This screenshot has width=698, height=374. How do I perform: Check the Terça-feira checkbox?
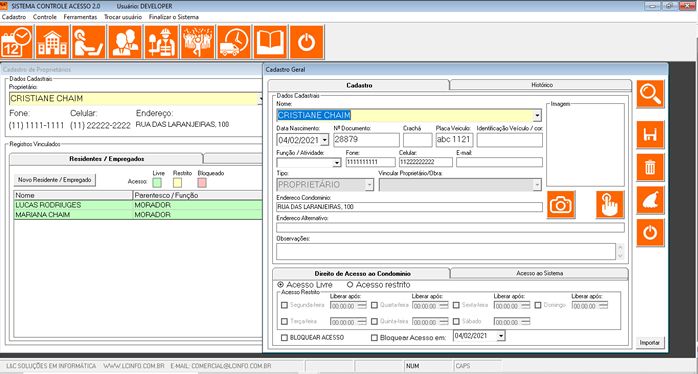pyautogui.click(x=284, y=321)
